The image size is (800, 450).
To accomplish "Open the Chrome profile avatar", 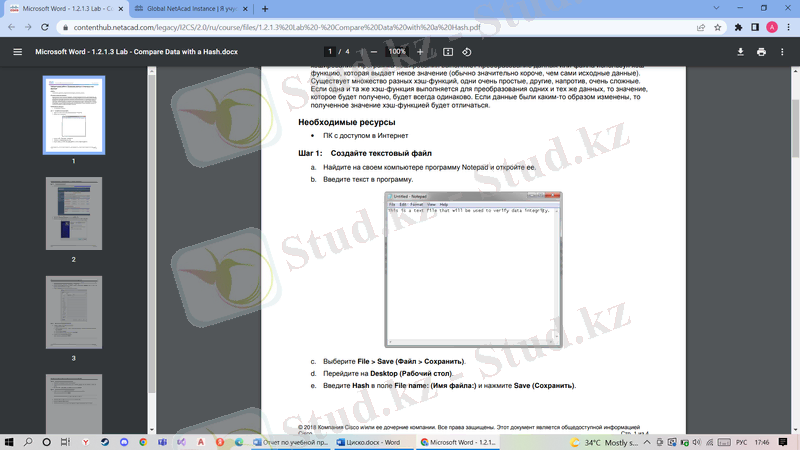I will [772, 27].
